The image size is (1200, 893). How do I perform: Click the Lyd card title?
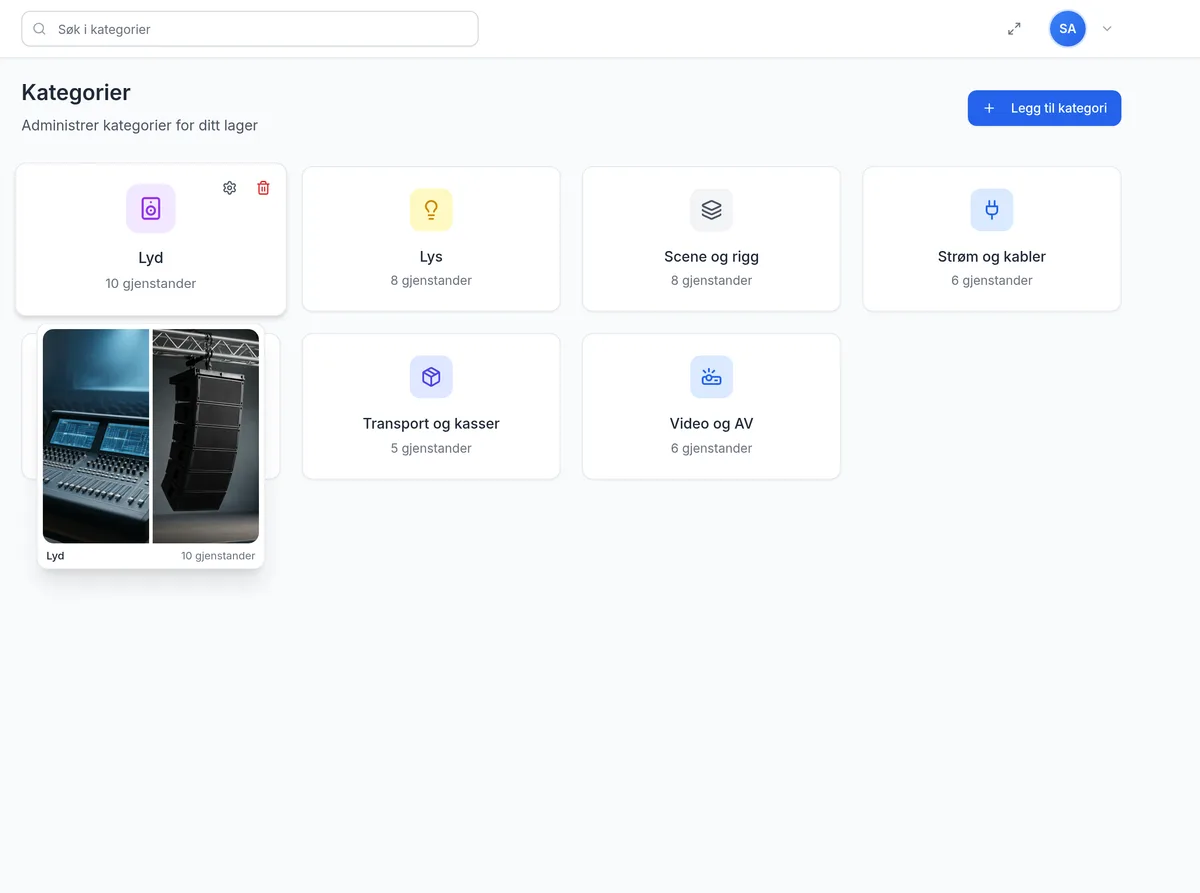[x=151, y=257]
